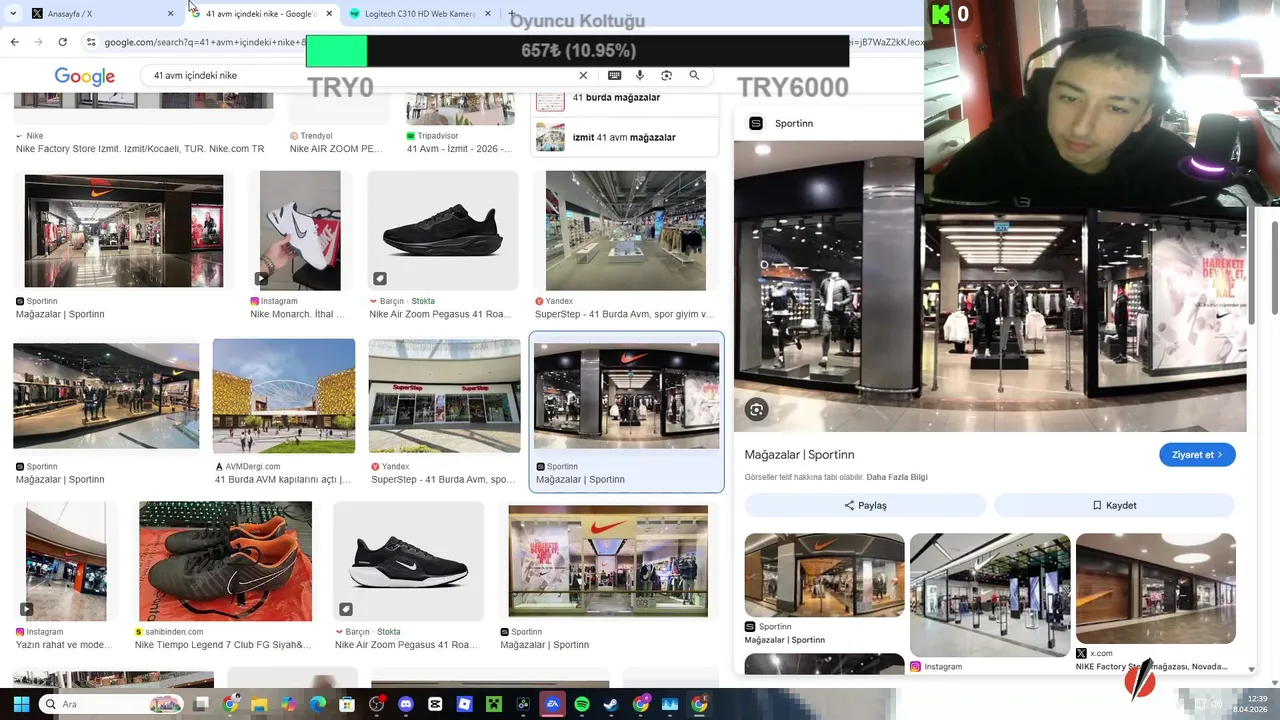Launch File Explorer from taskbar

coord(261,704)
